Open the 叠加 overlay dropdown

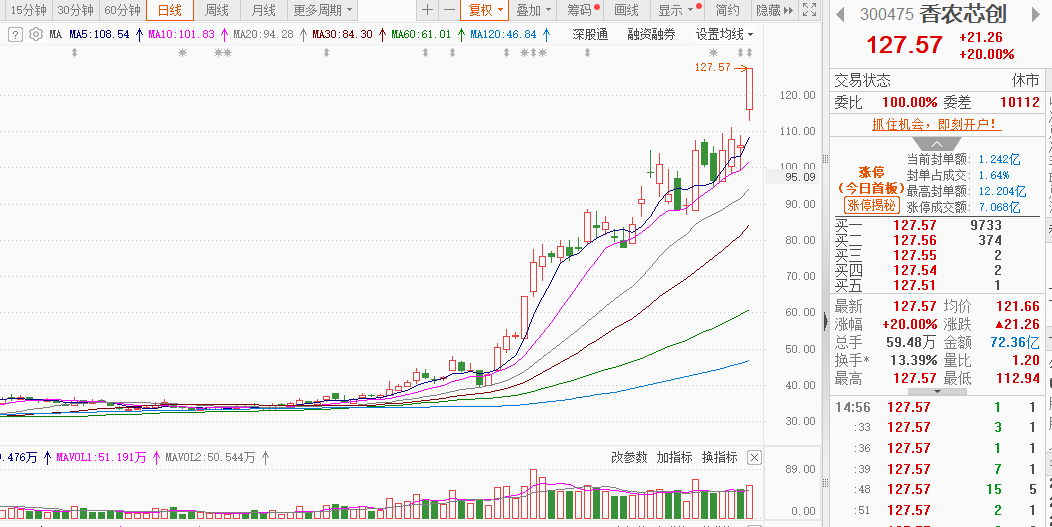pos(533,10)
